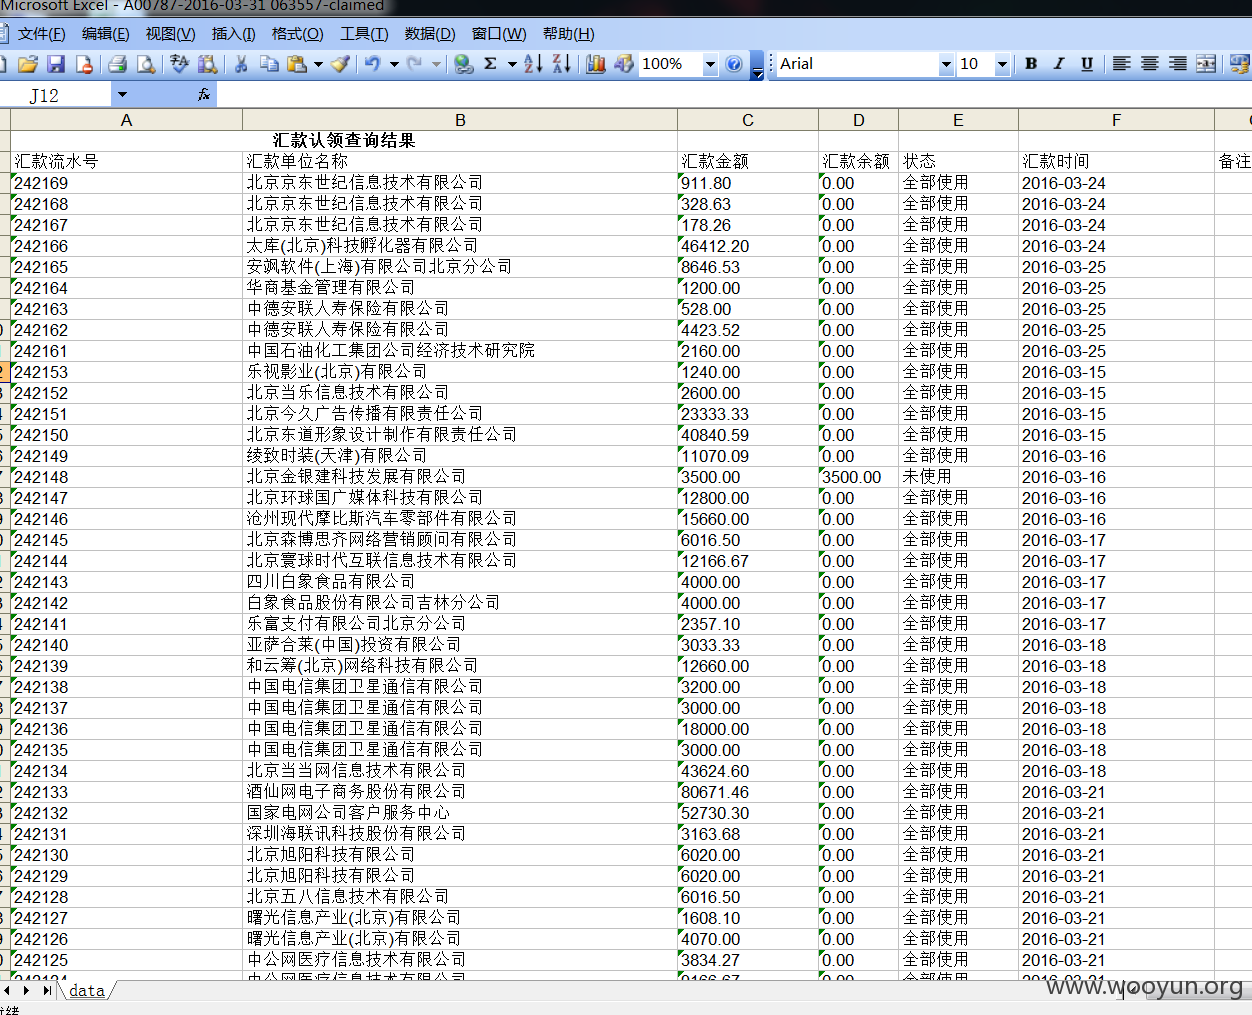Open the 插入(I) menu
The height and width of the screenshot is (1015, 1252).
point(233,34)
